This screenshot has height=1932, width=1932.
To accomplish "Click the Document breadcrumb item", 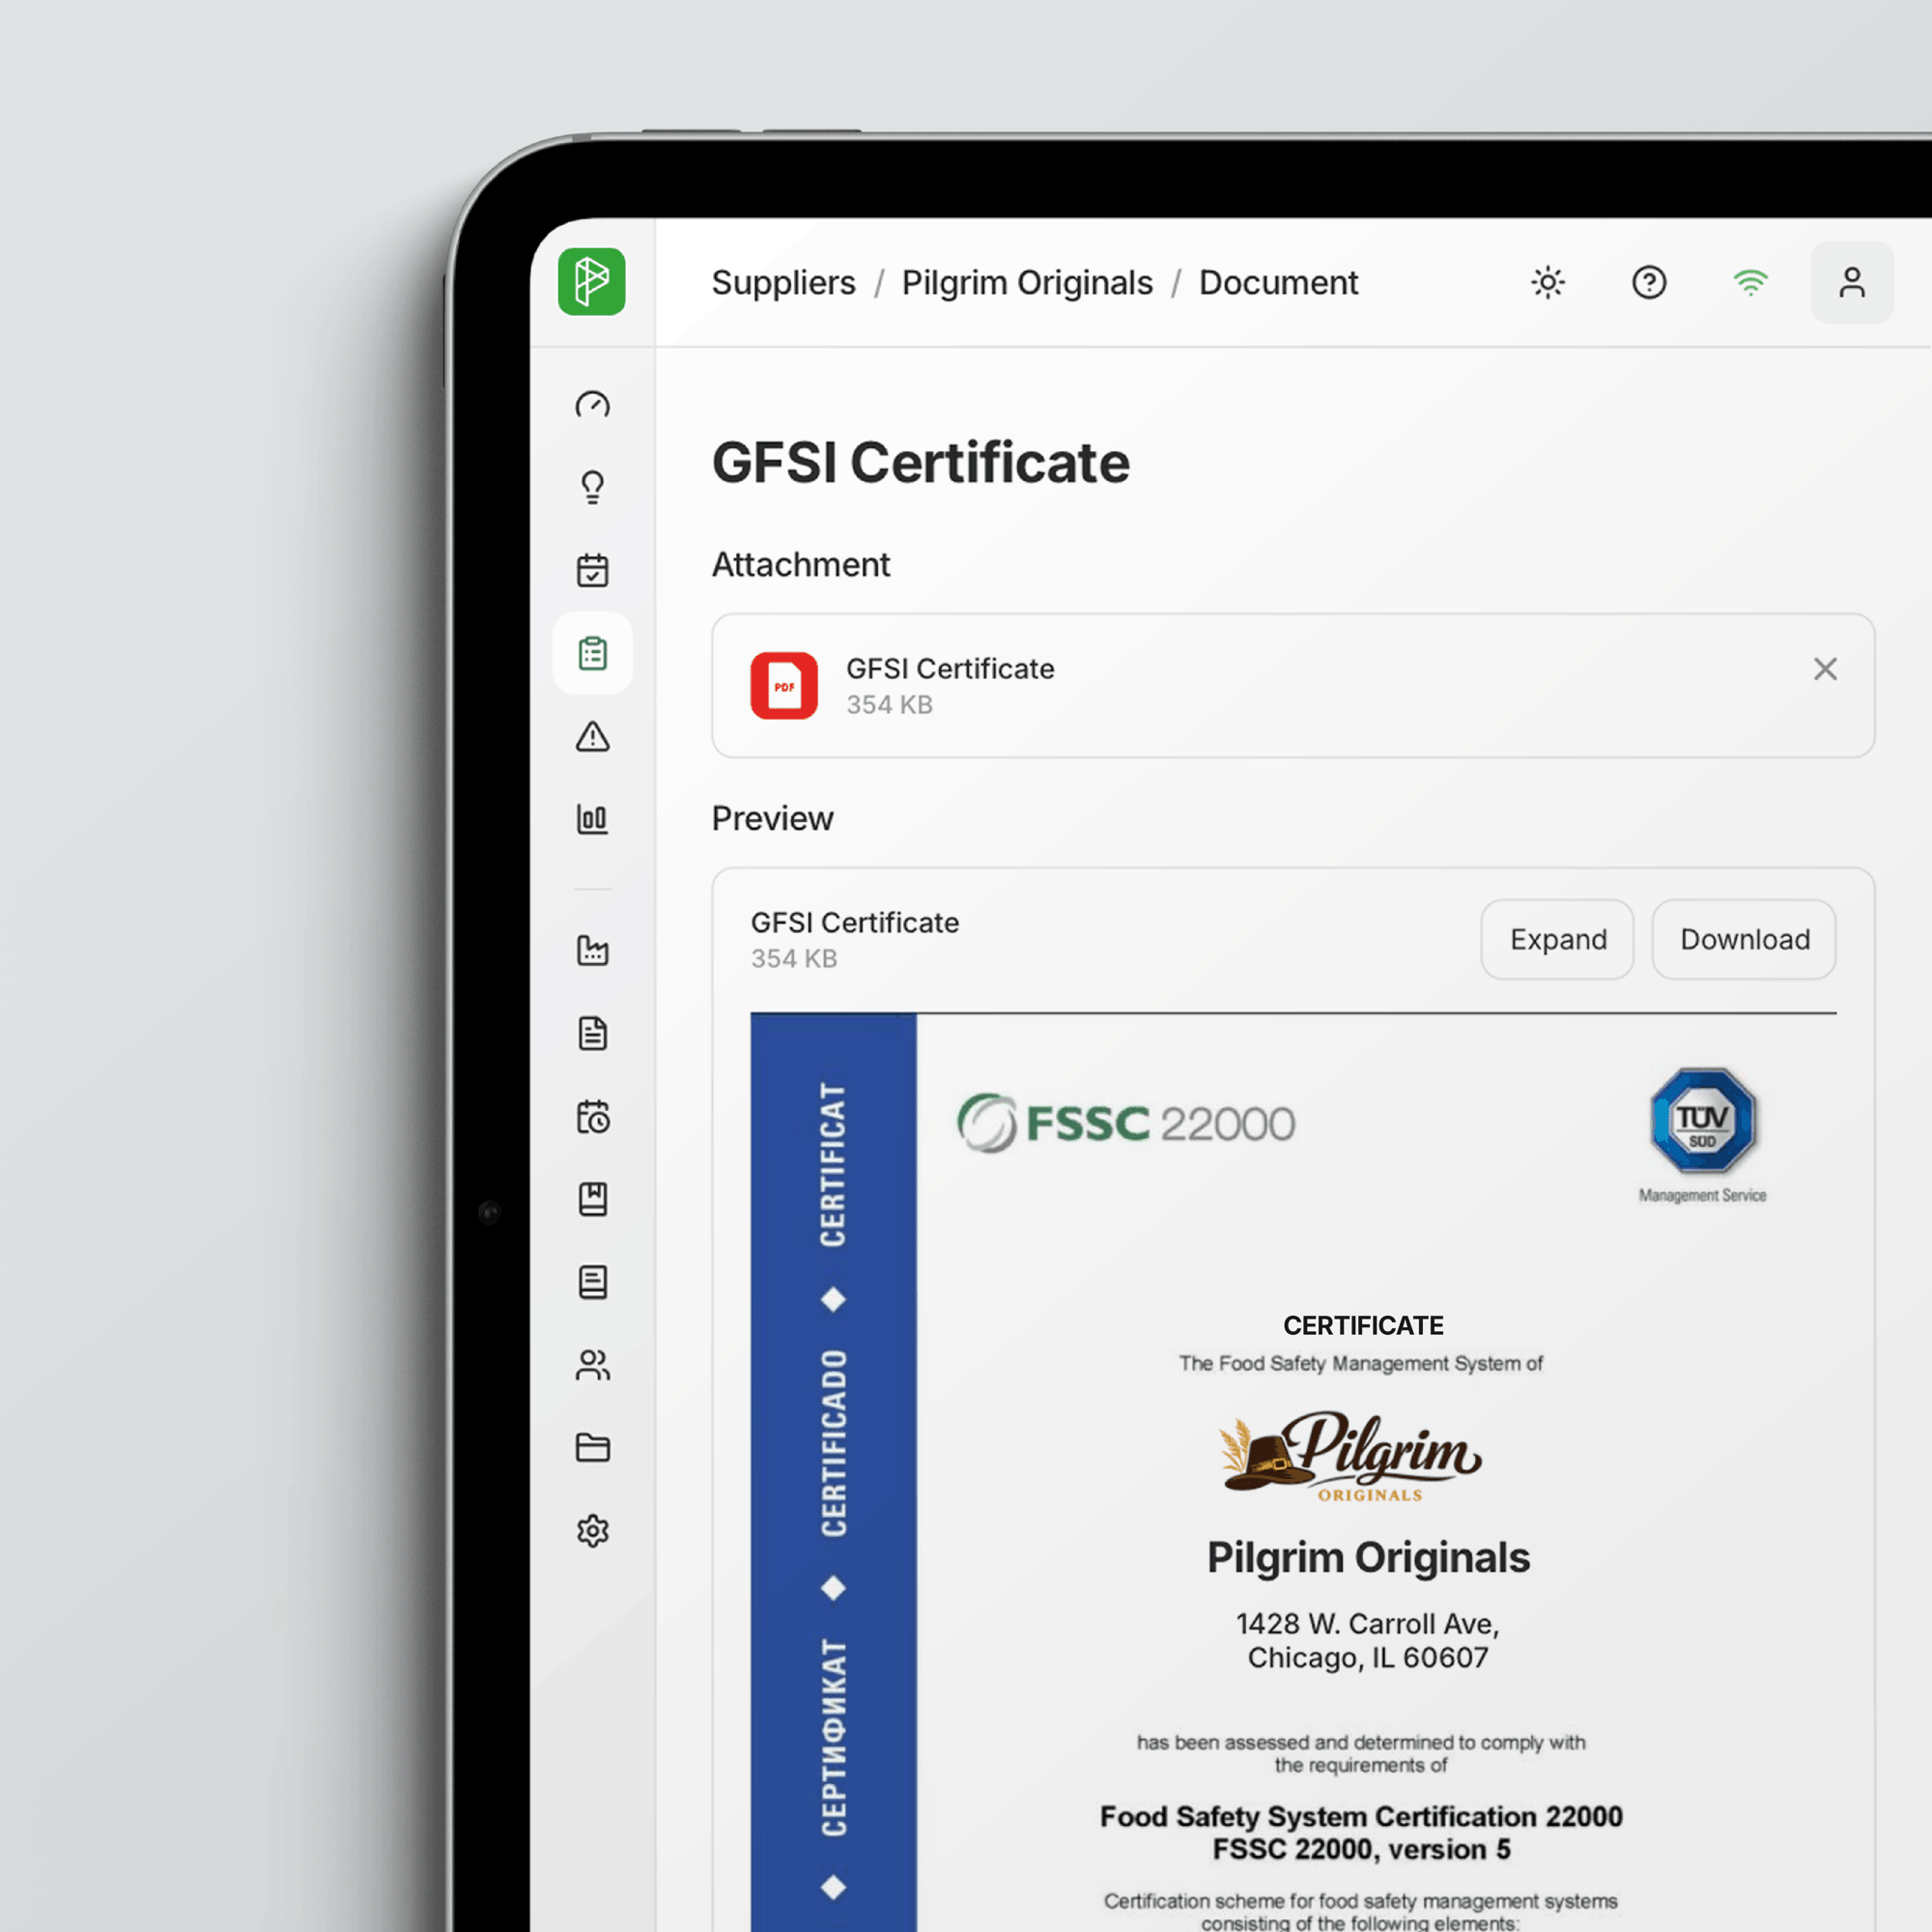I will 1278,283.
